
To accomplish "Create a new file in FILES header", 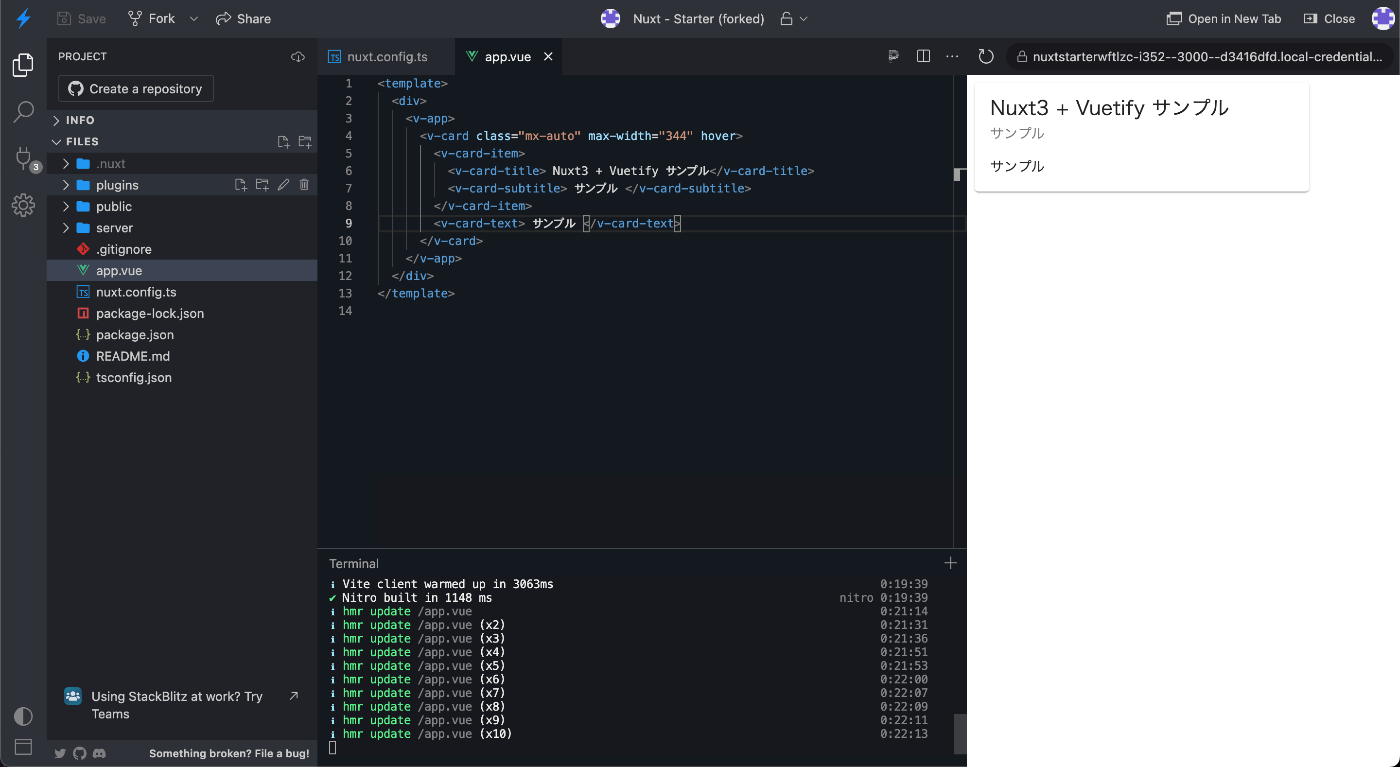I will click(x=284, y=142).
